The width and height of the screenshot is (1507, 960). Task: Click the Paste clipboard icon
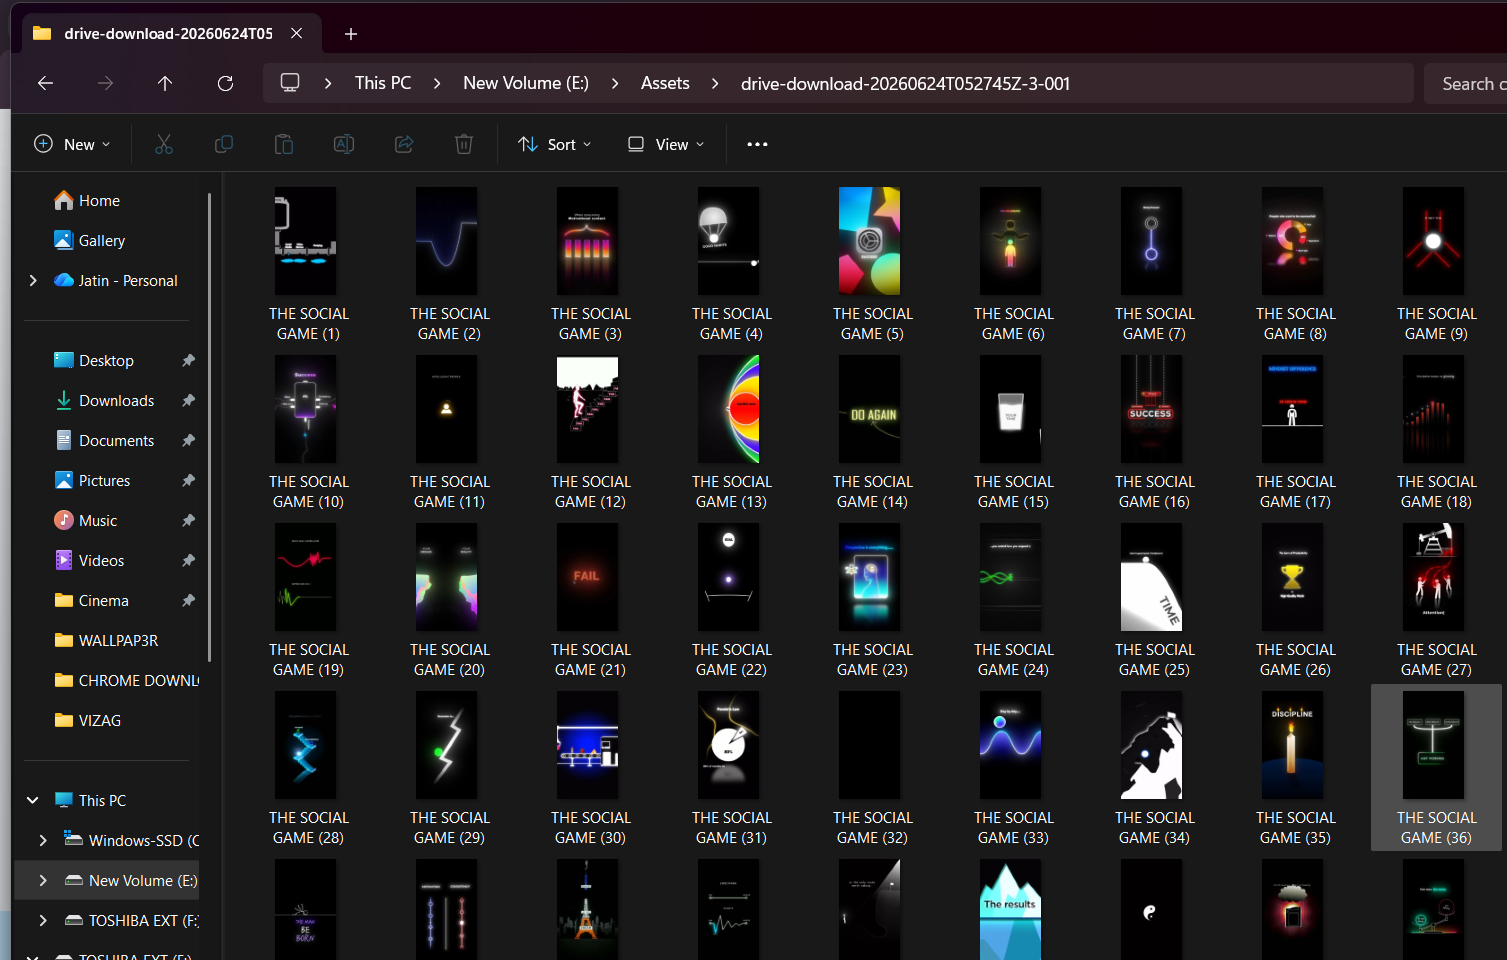[284, 144]
